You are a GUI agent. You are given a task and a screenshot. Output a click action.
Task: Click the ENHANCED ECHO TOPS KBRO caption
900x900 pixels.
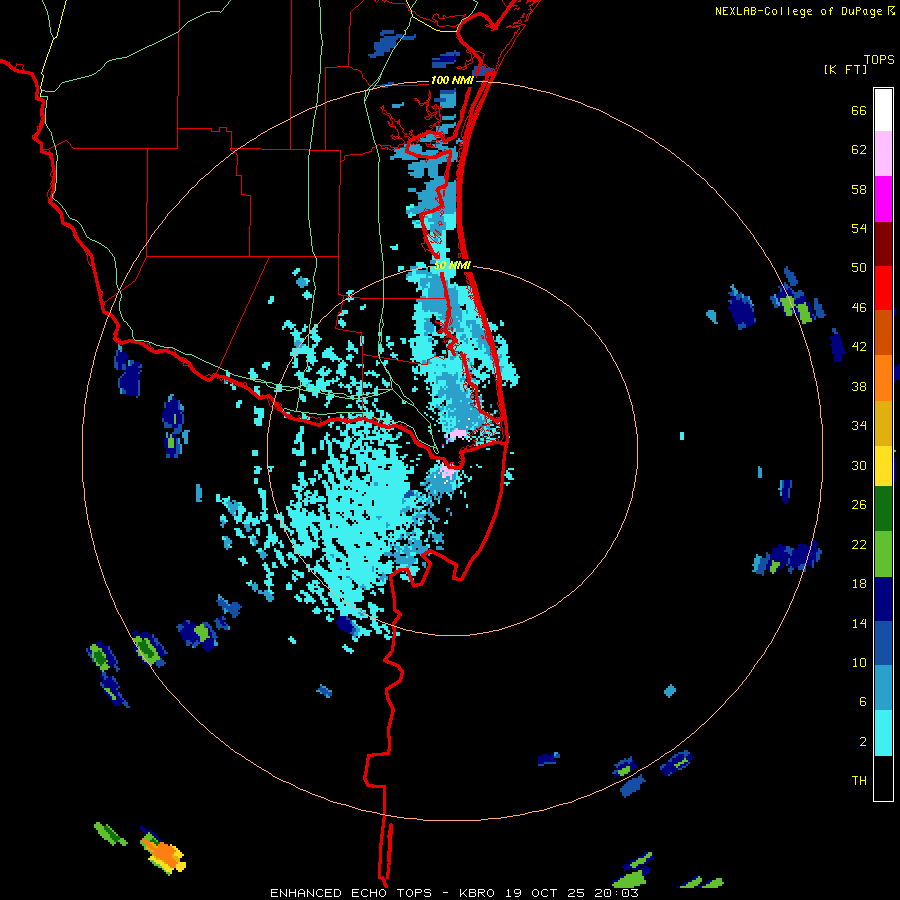454,893
